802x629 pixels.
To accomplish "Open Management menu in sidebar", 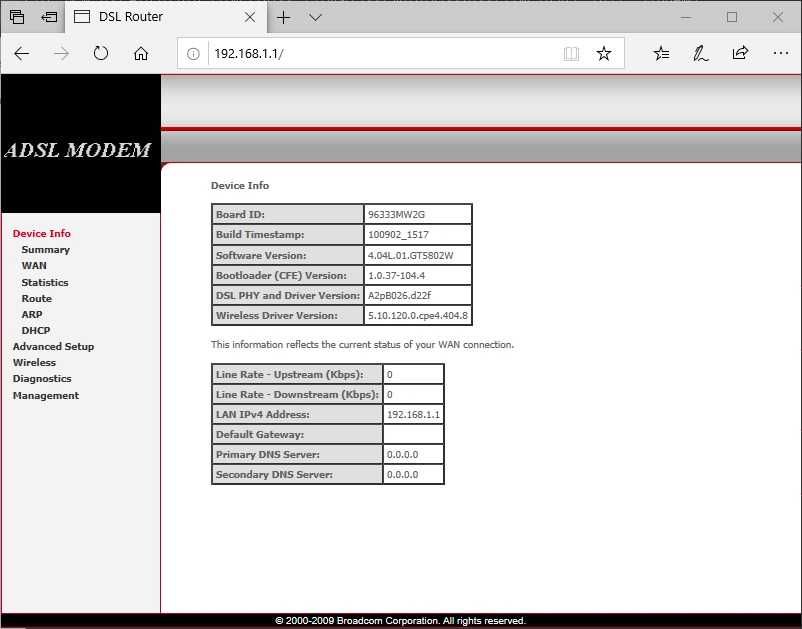I will click(46, 395).
